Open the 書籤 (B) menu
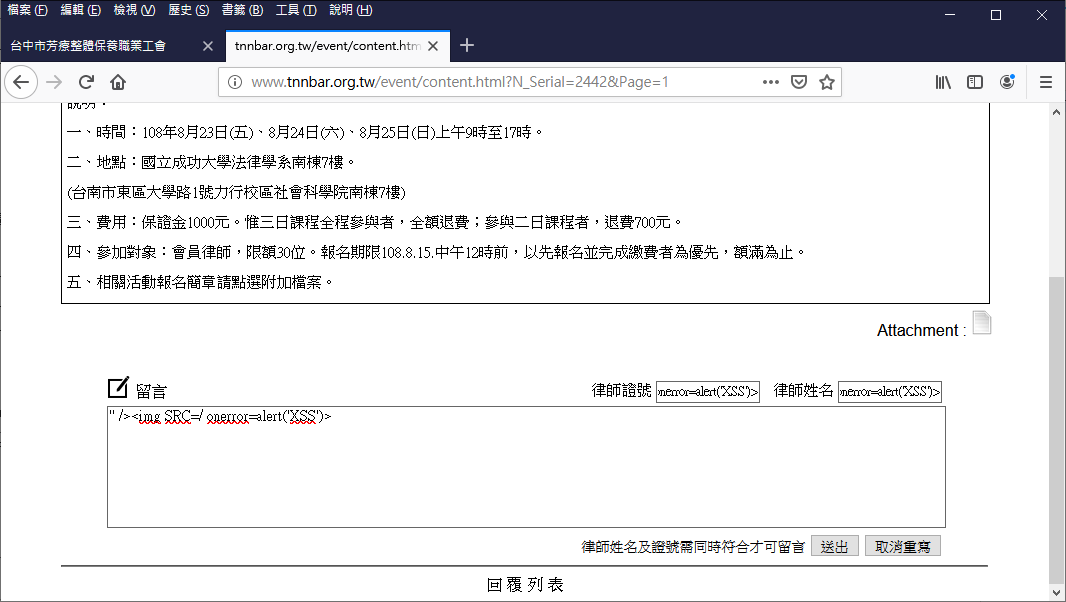 (242, 10)
